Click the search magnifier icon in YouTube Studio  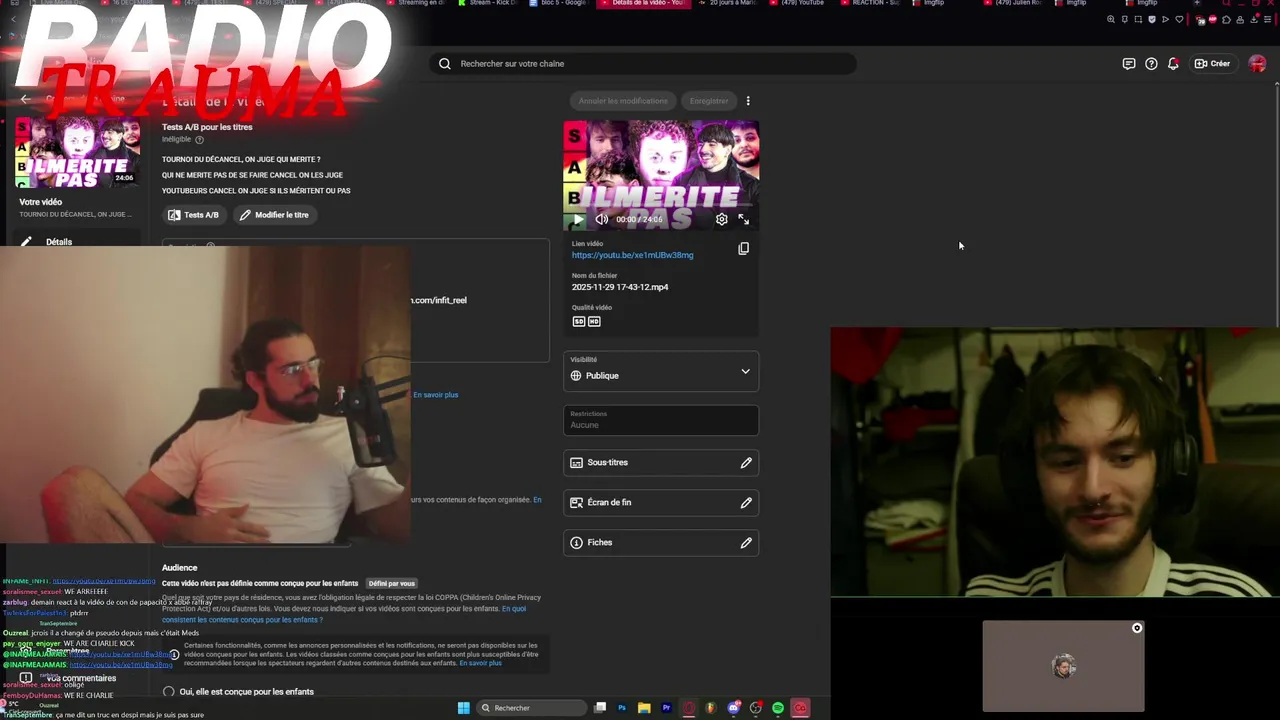tap(444, 64)
